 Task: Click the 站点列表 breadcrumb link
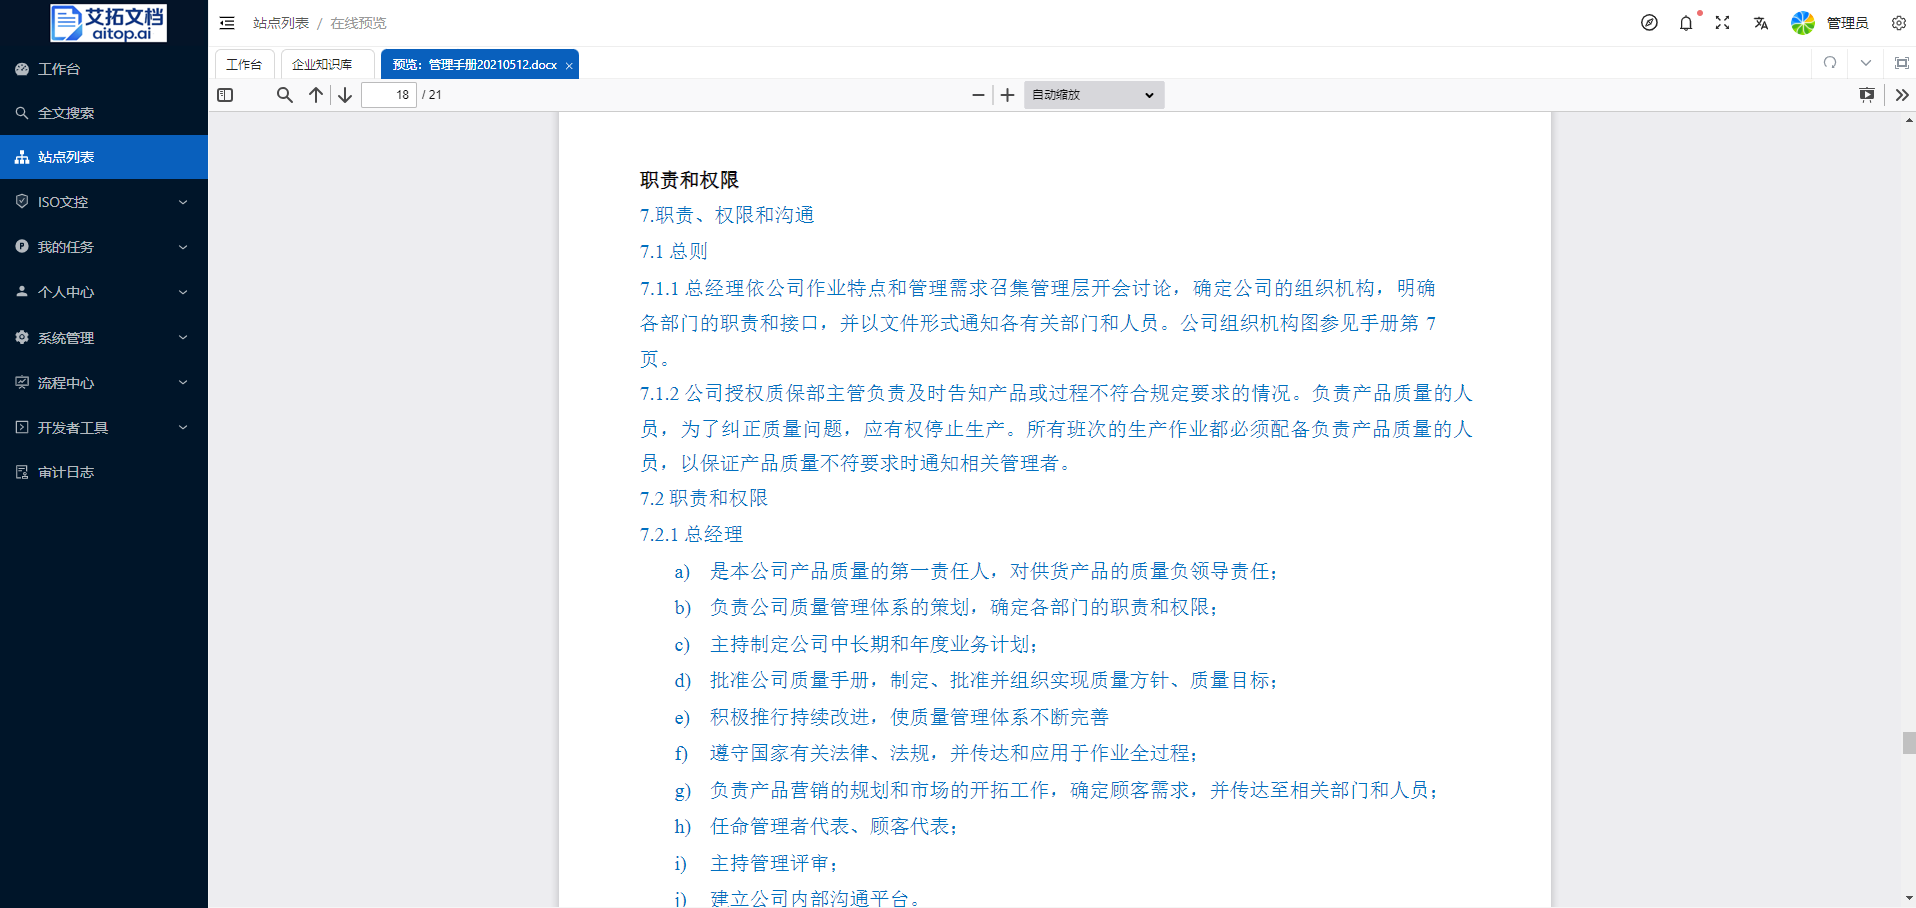280,23
